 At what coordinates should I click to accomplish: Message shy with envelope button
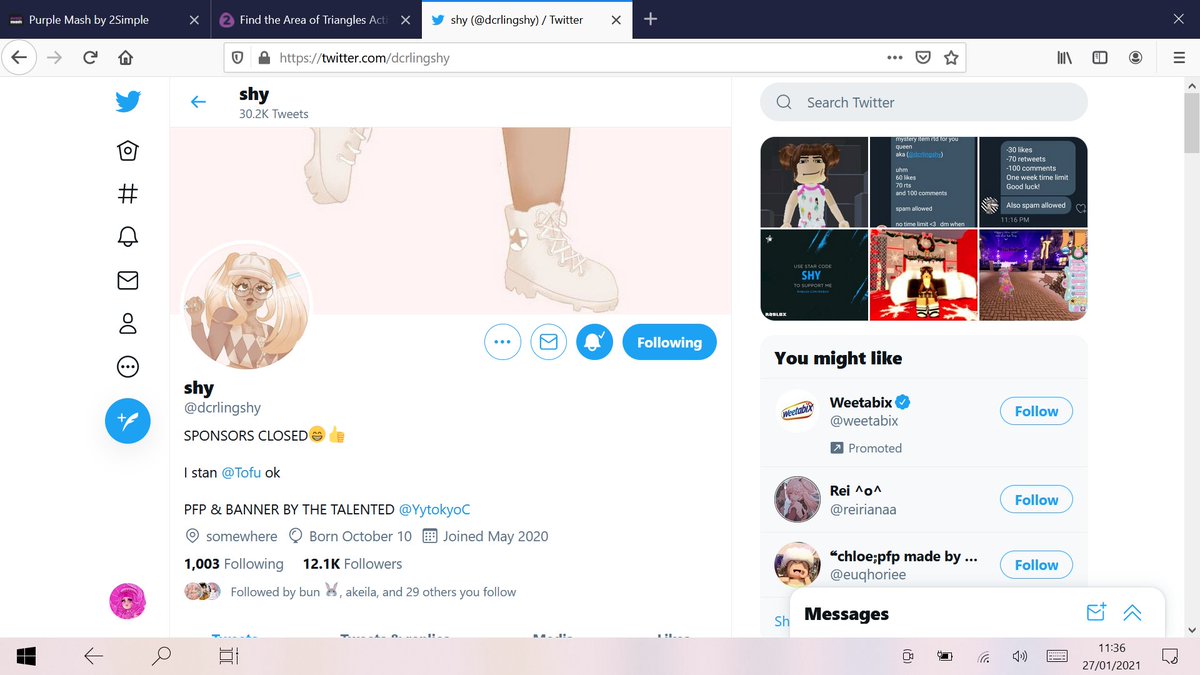pos(548,342)
